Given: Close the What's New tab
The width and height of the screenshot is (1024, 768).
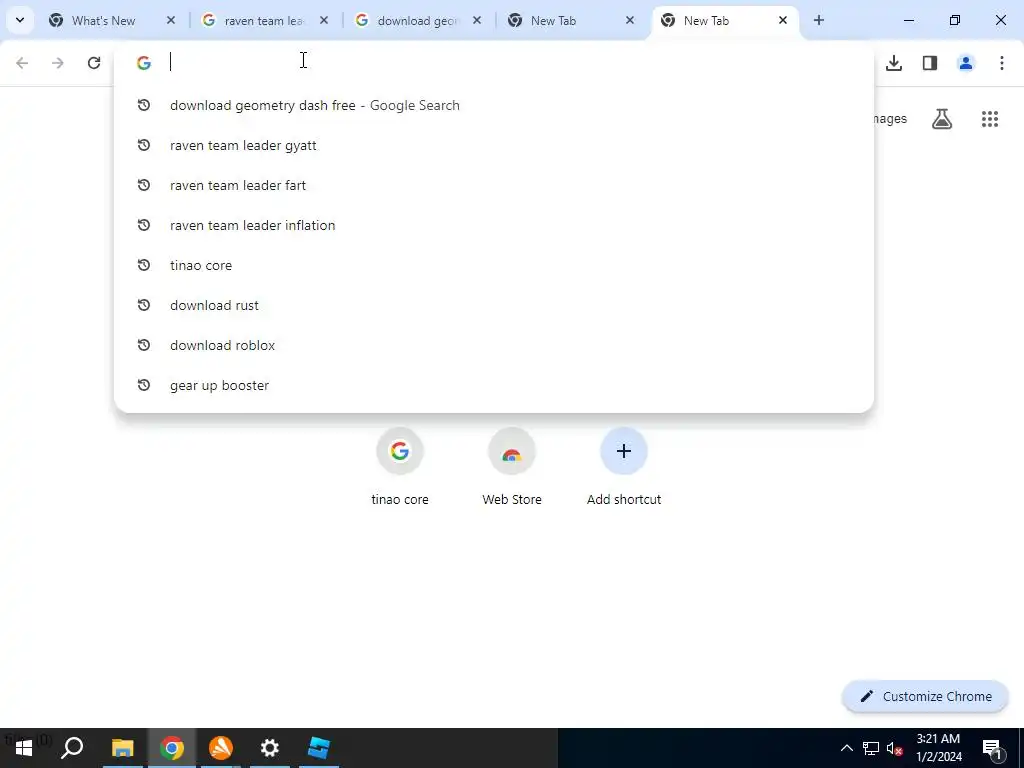Looking at the screenshot, I should click(171, 21).
